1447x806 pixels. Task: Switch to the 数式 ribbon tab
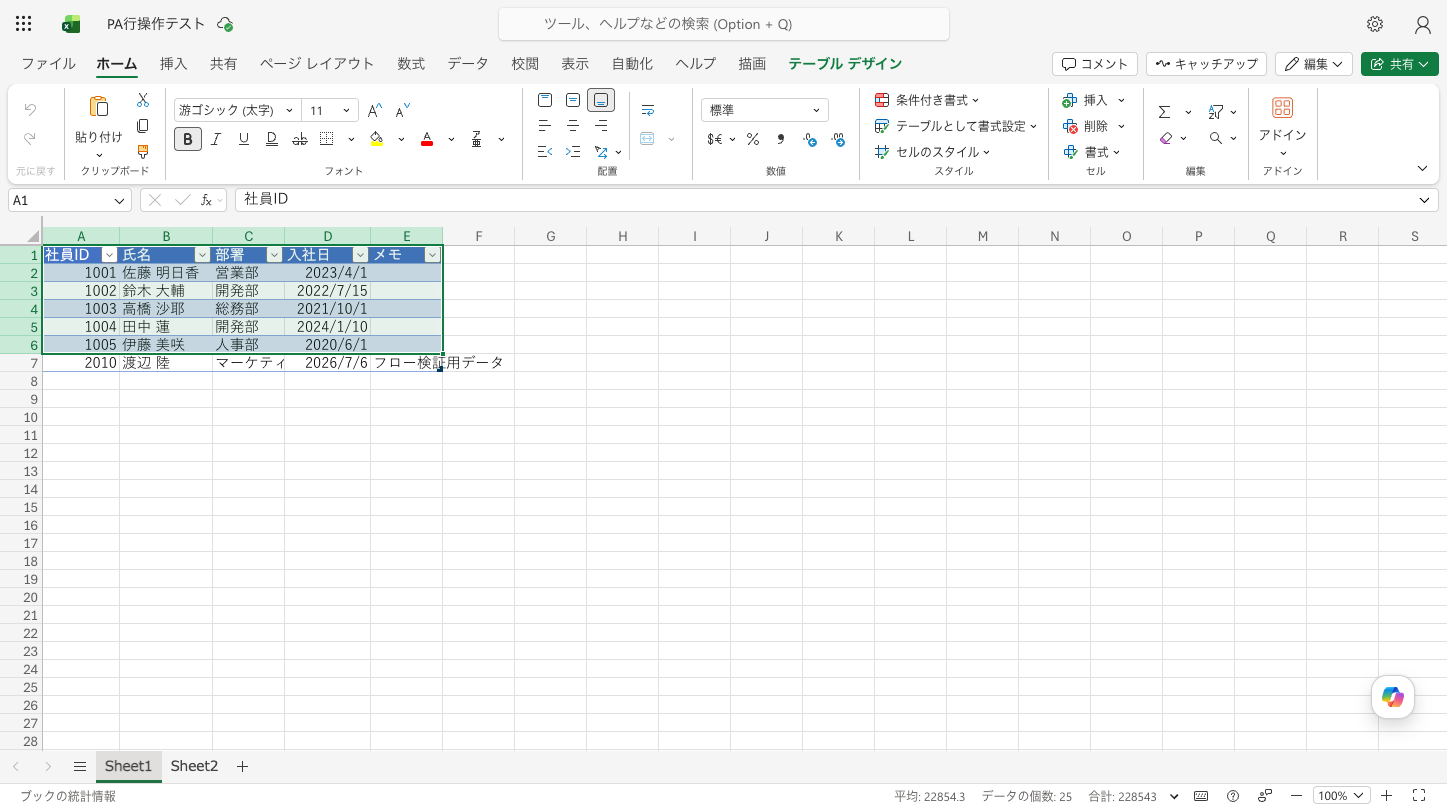411,64
